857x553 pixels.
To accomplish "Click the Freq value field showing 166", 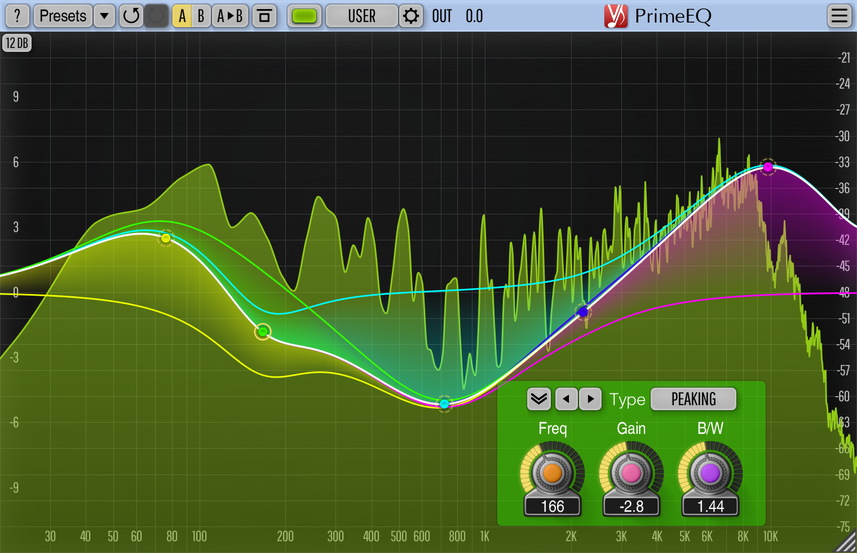I will (x=552, y=506).
